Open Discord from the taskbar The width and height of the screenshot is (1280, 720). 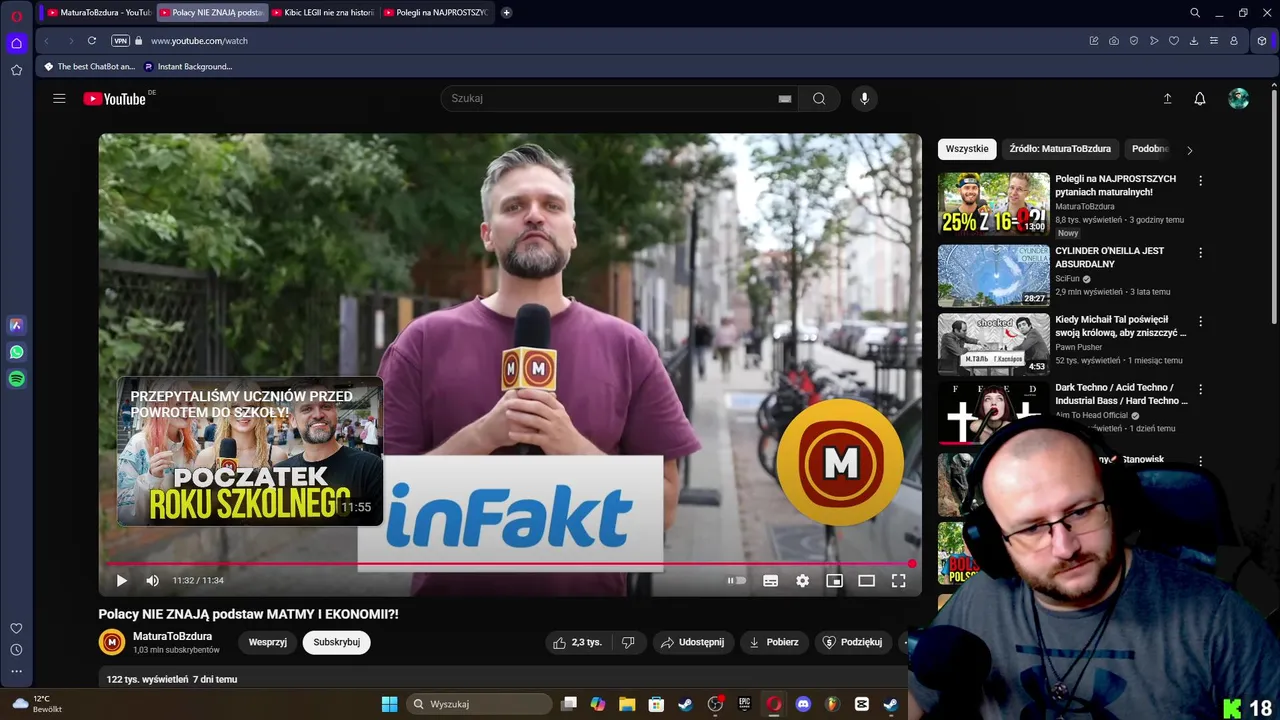[x=803, y=704]
